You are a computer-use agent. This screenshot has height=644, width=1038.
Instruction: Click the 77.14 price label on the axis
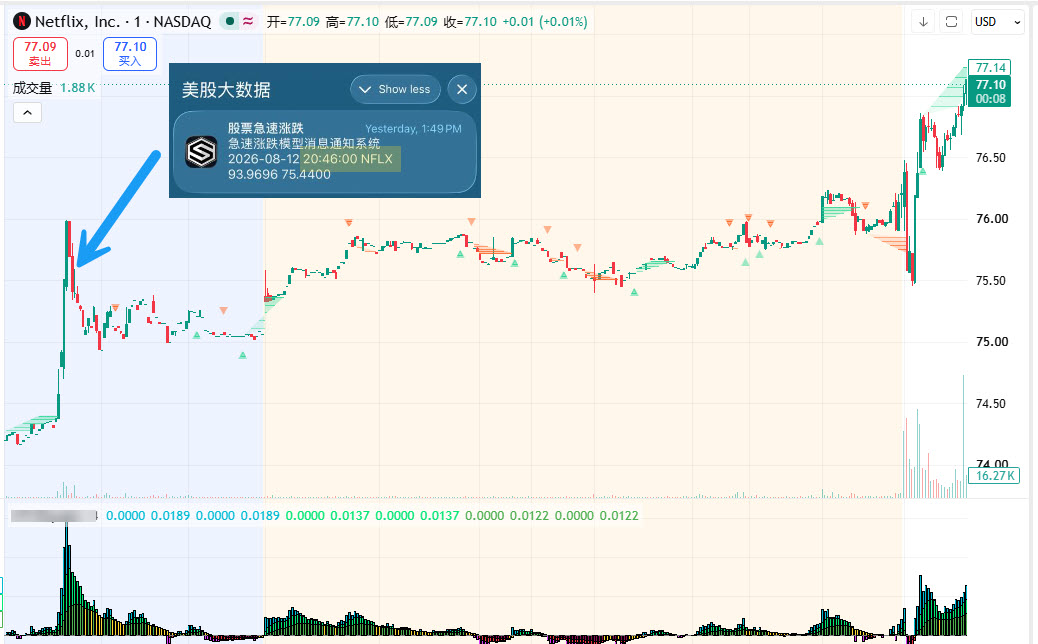990,68
